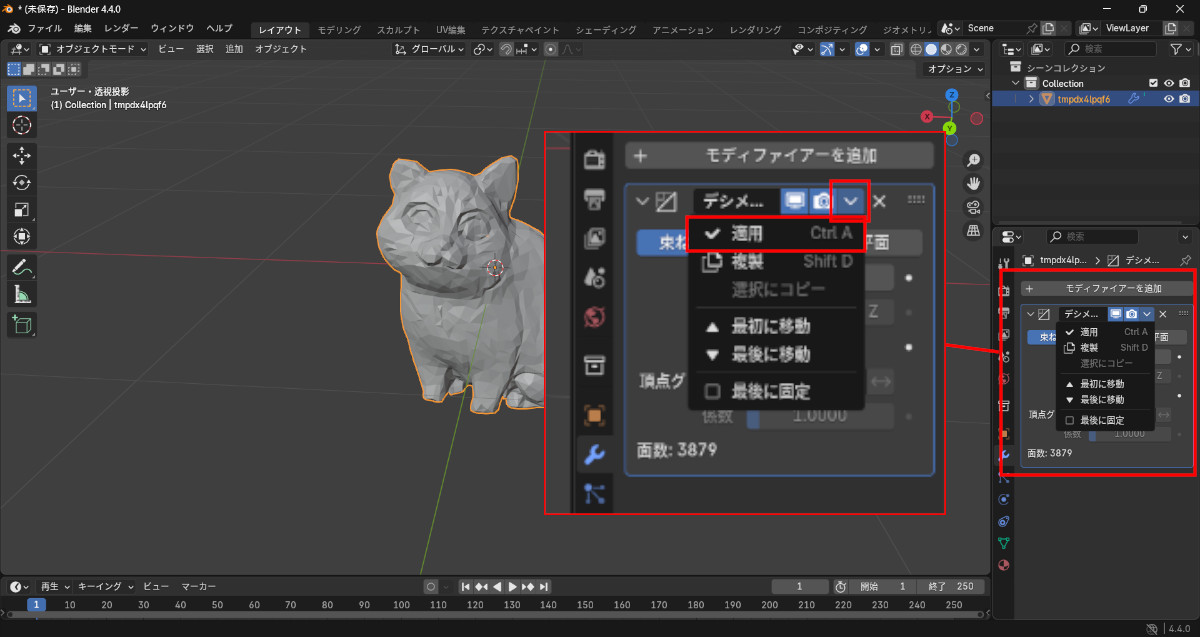Toggle camera view with the camera gizmo
Image resolution: width=1200 pixels, height=637 pixels.
[x=974, y=207]
